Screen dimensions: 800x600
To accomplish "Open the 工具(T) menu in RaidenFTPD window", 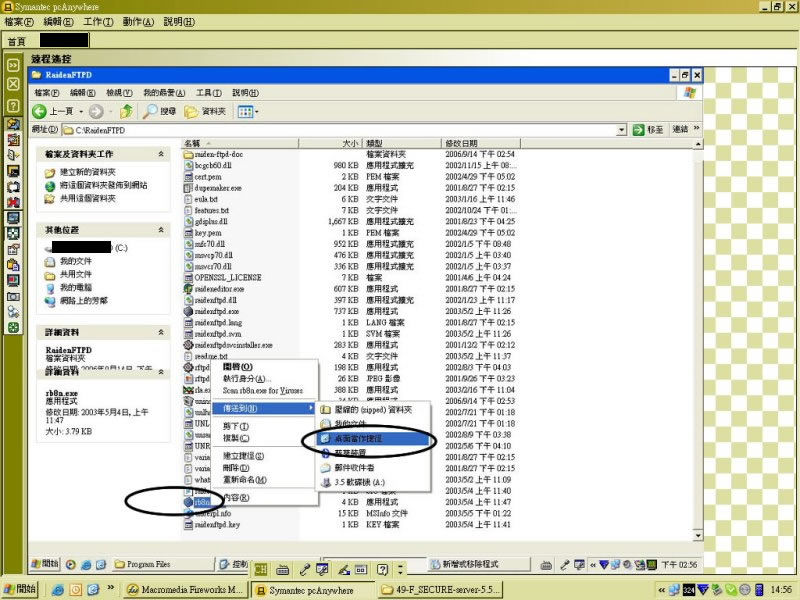I will 209,93.
